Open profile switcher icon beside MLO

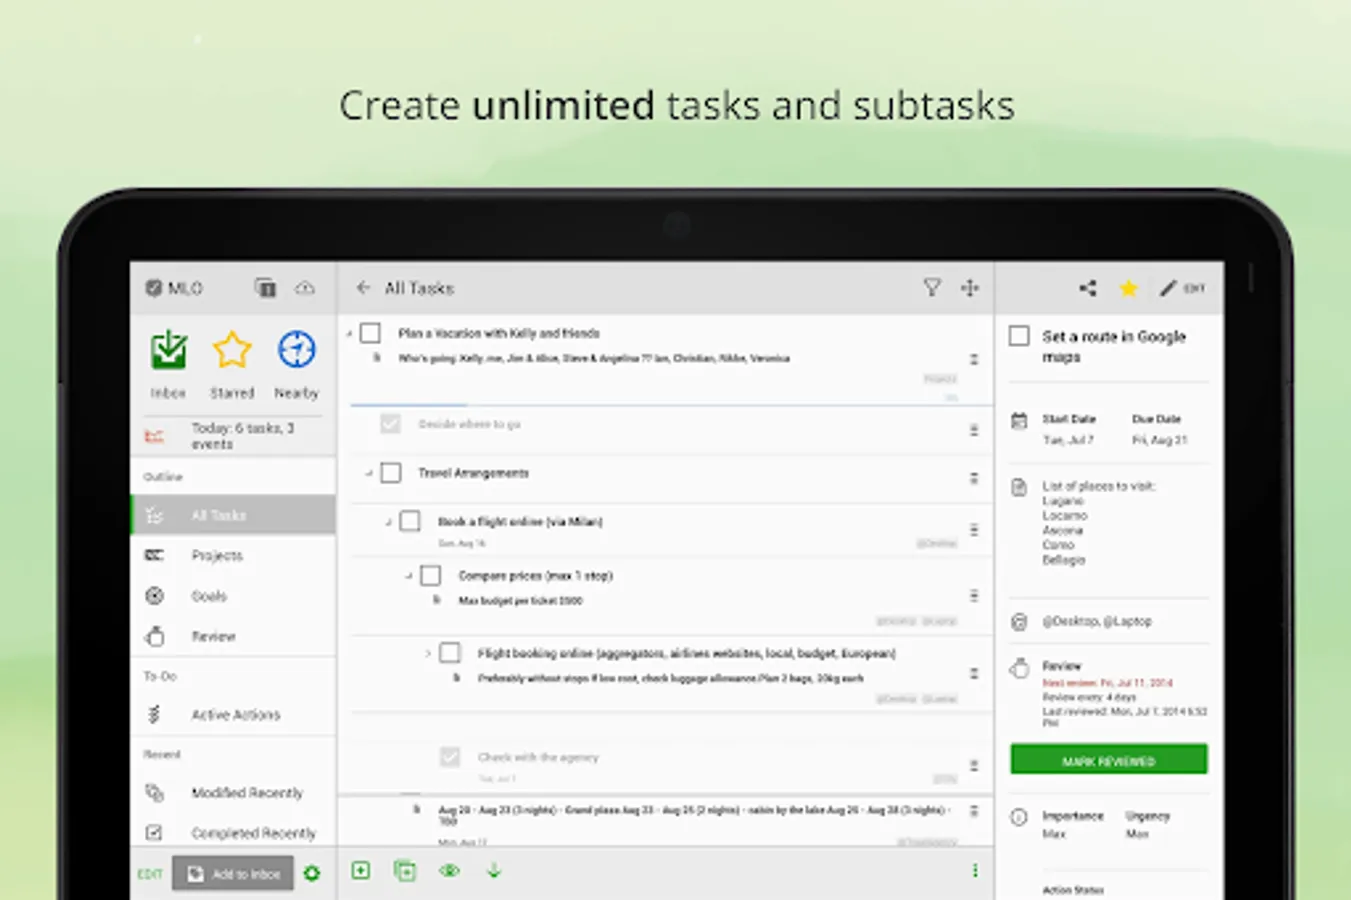265,288
